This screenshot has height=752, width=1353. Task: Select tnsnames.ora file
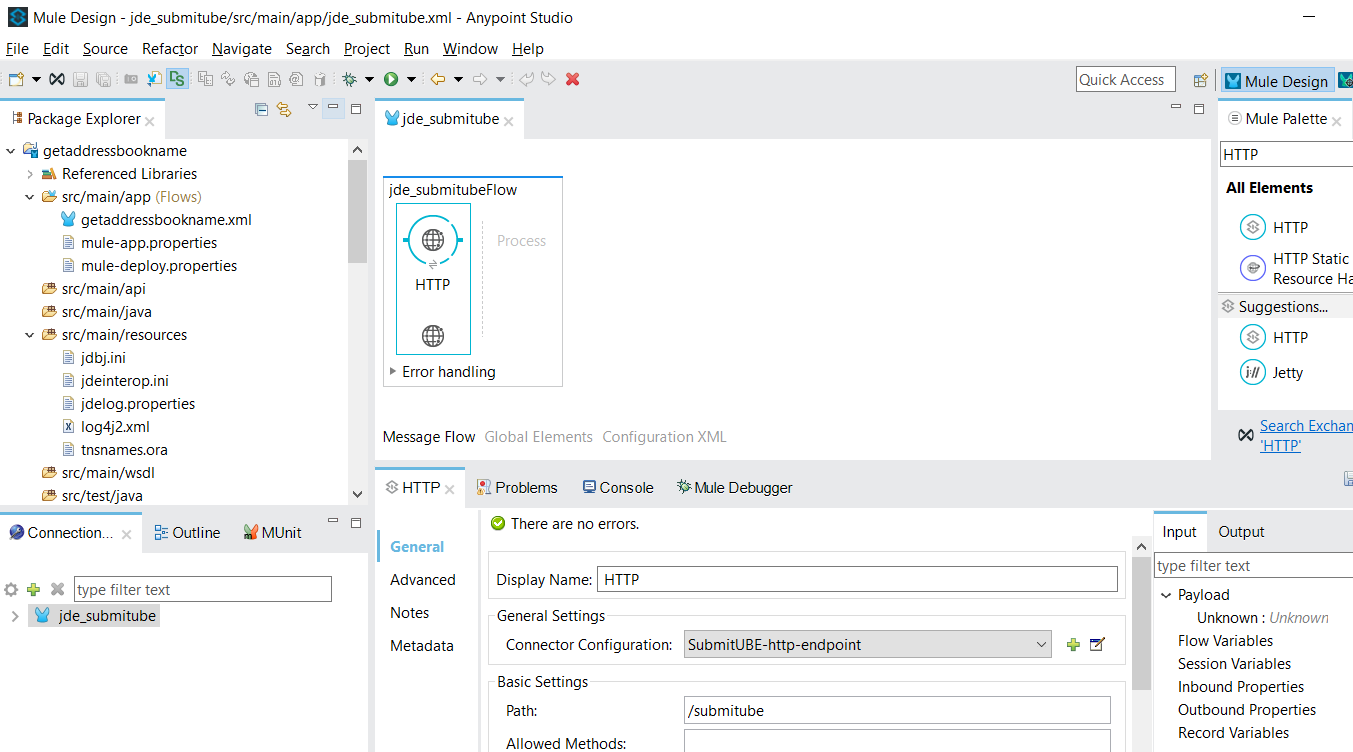[x=124, y=450]
